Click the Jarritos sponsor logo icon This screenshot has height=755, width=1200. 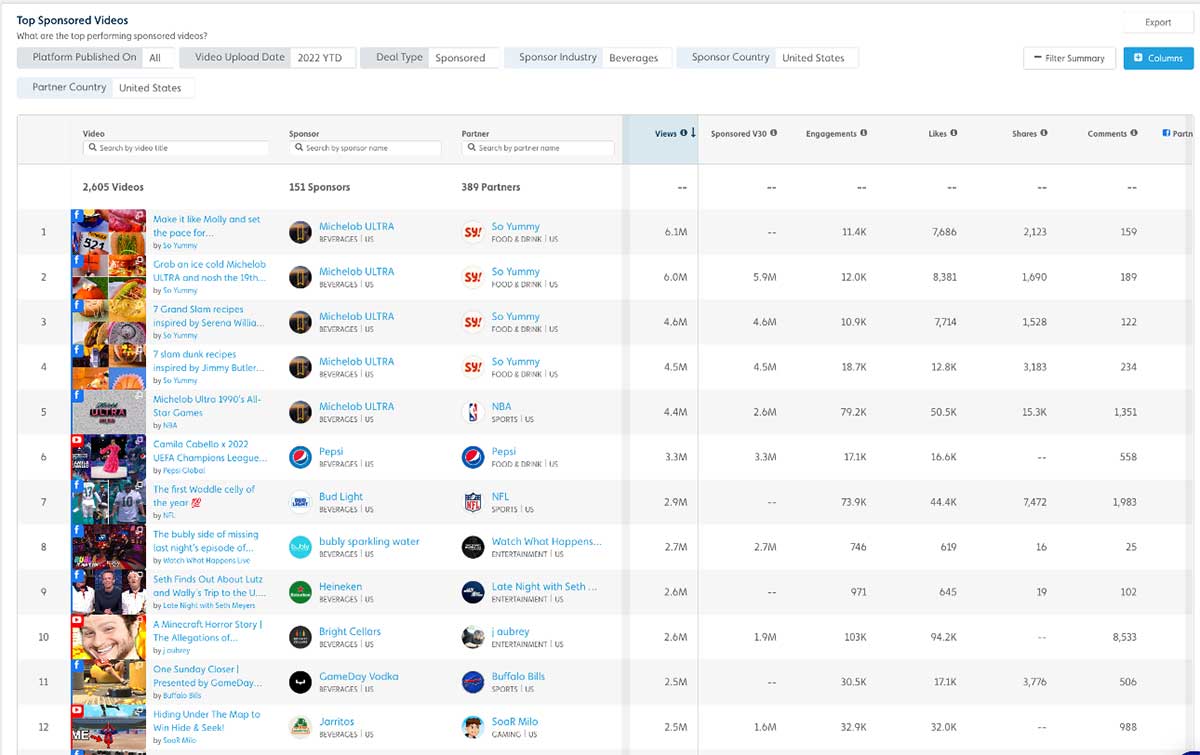click(x=300, y=727)
